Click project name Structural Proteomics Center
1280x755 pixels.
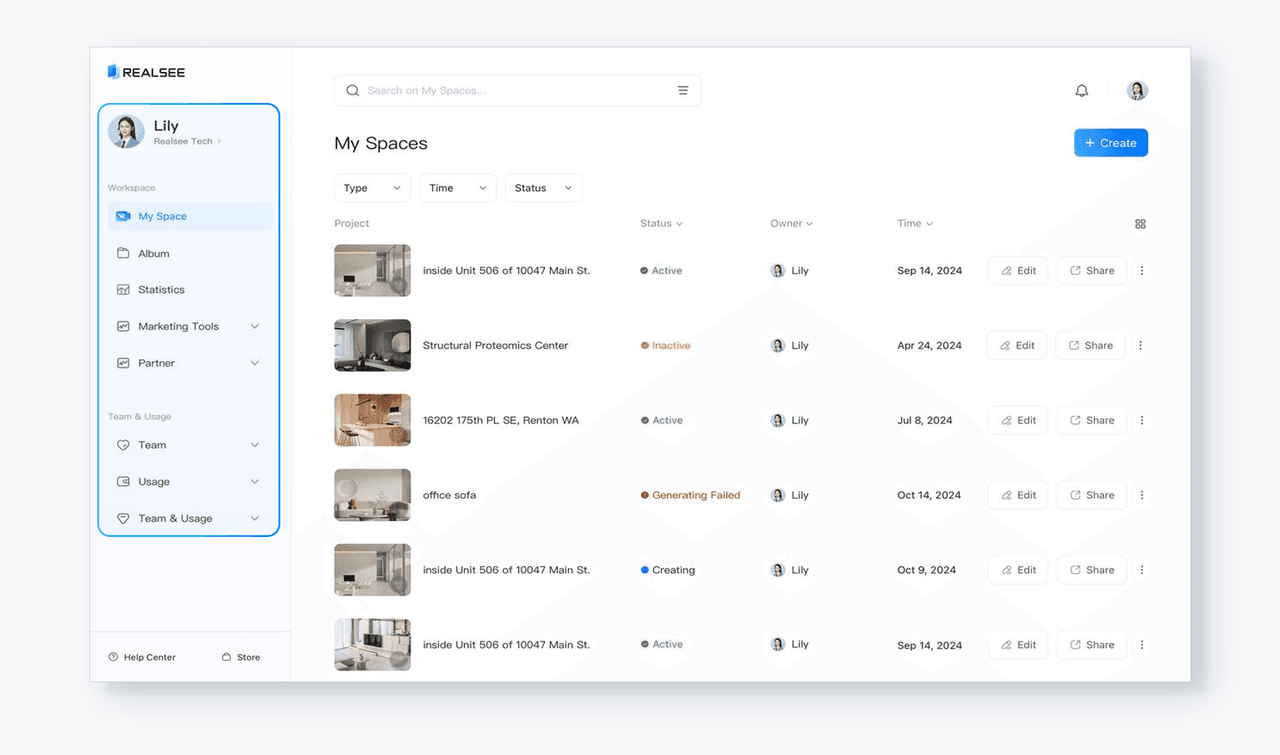point(495,345)
